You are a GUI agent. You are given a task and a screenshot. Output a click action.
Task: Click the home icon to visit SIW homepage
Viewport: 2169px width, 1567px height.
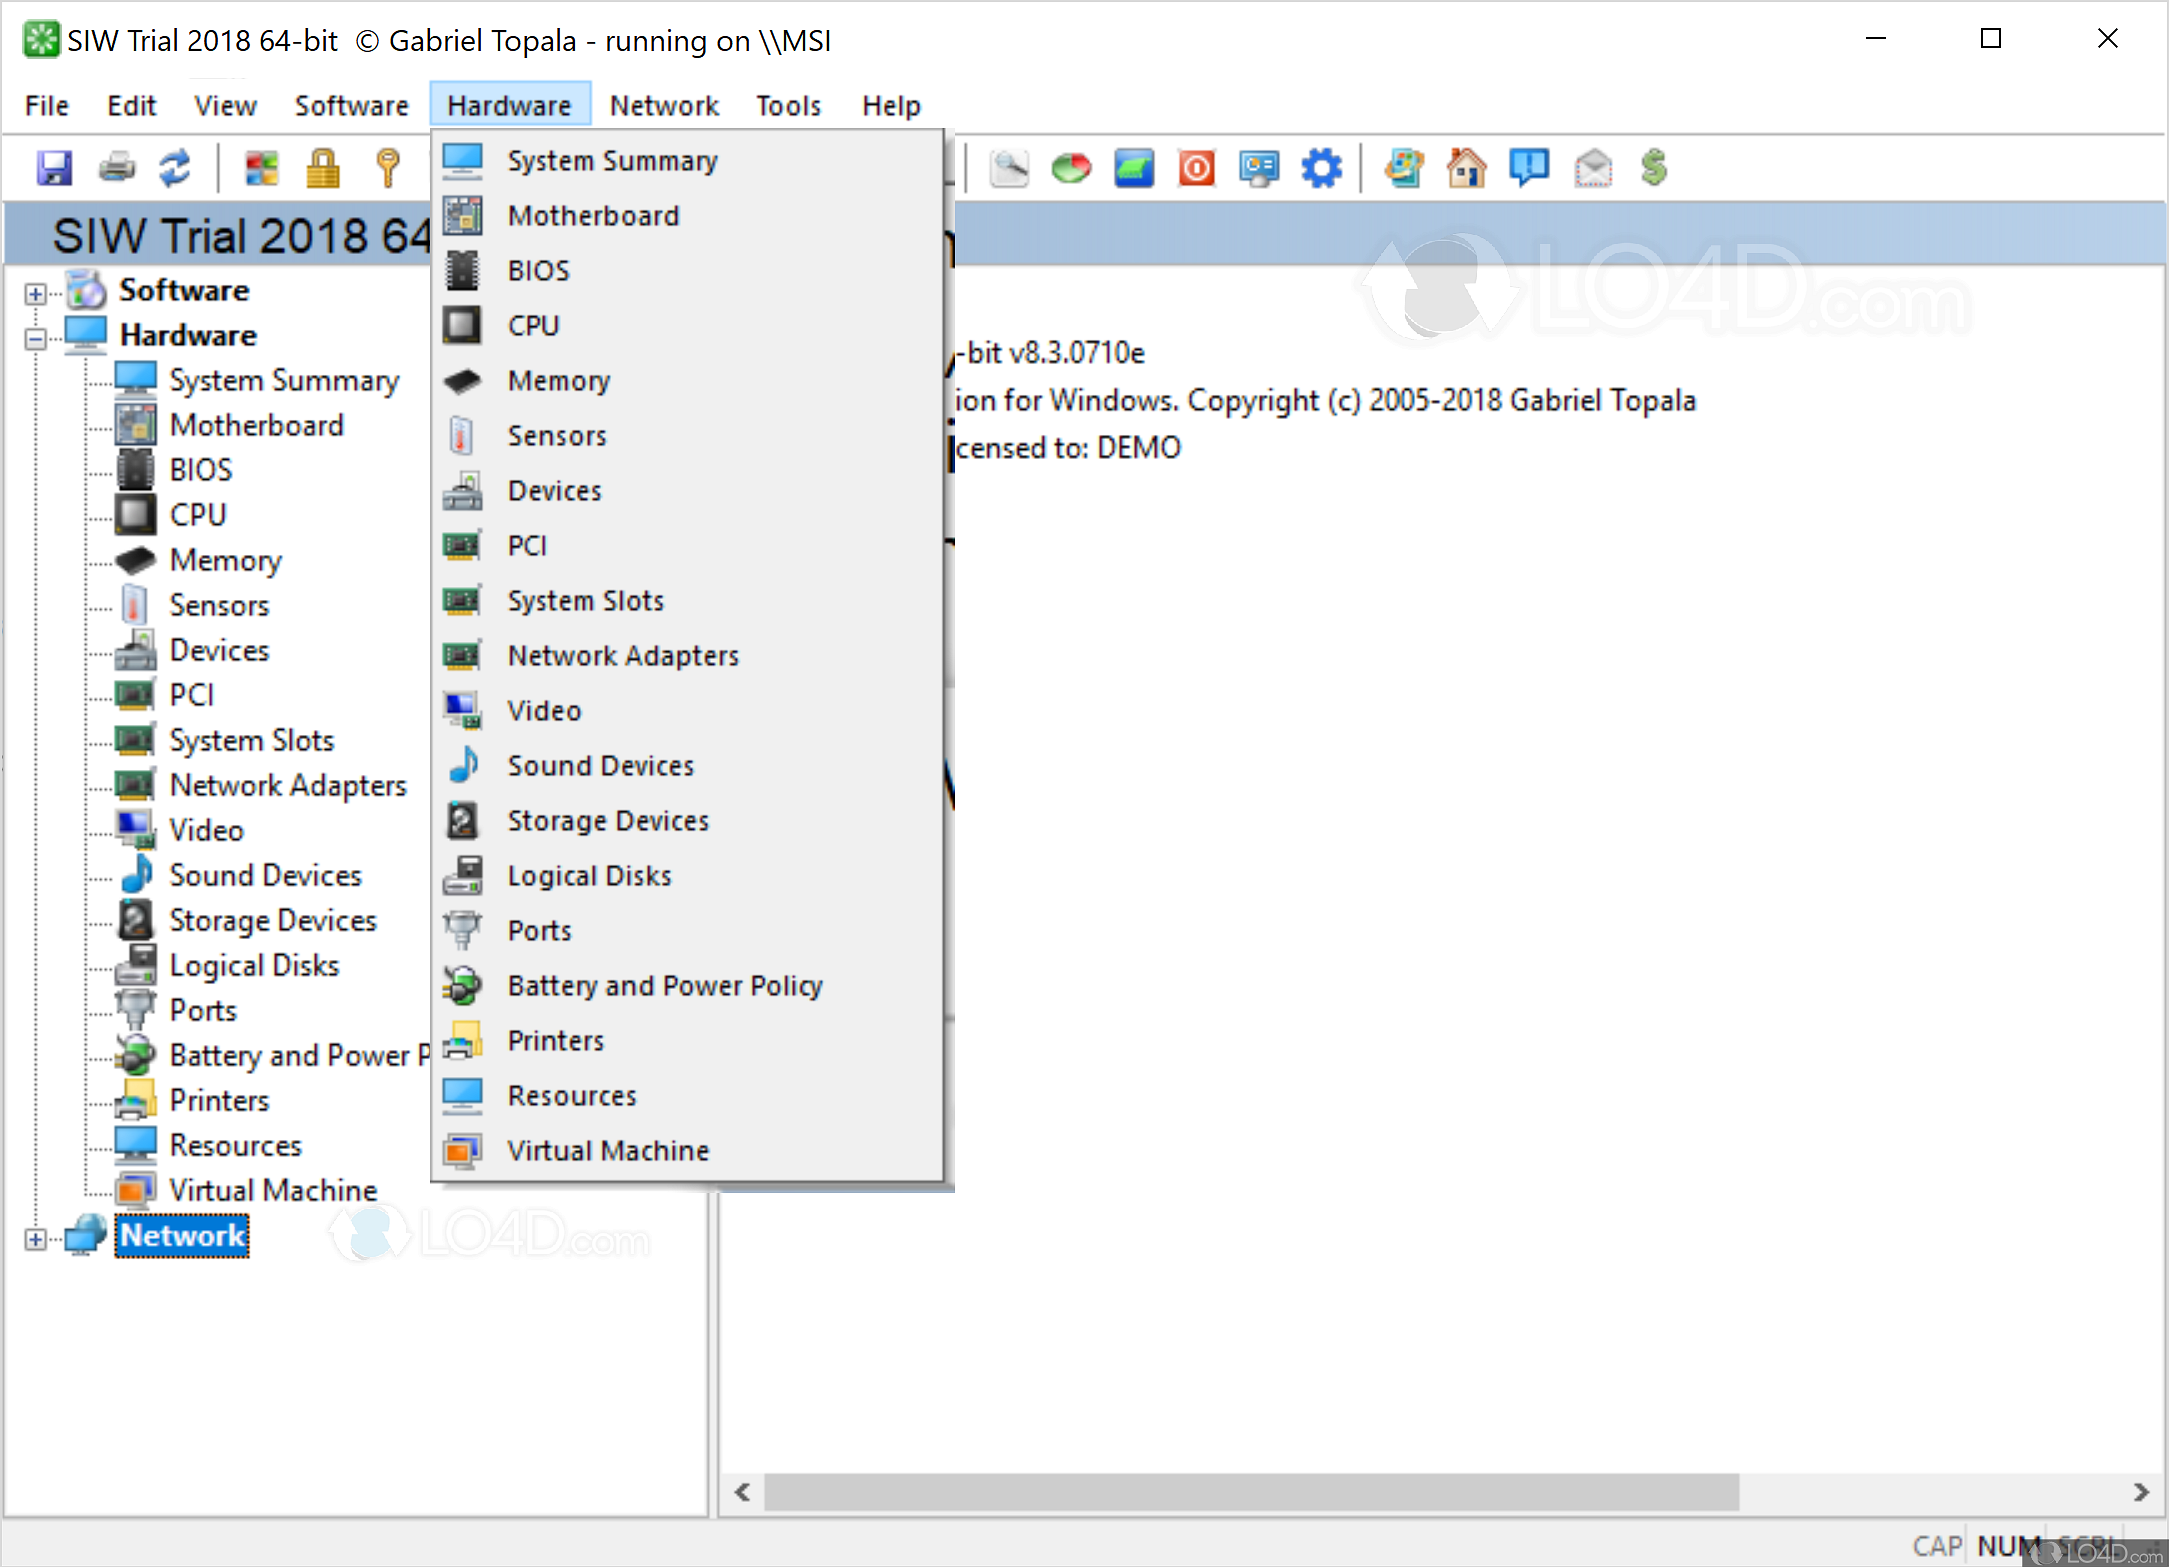coord(1466,168)
